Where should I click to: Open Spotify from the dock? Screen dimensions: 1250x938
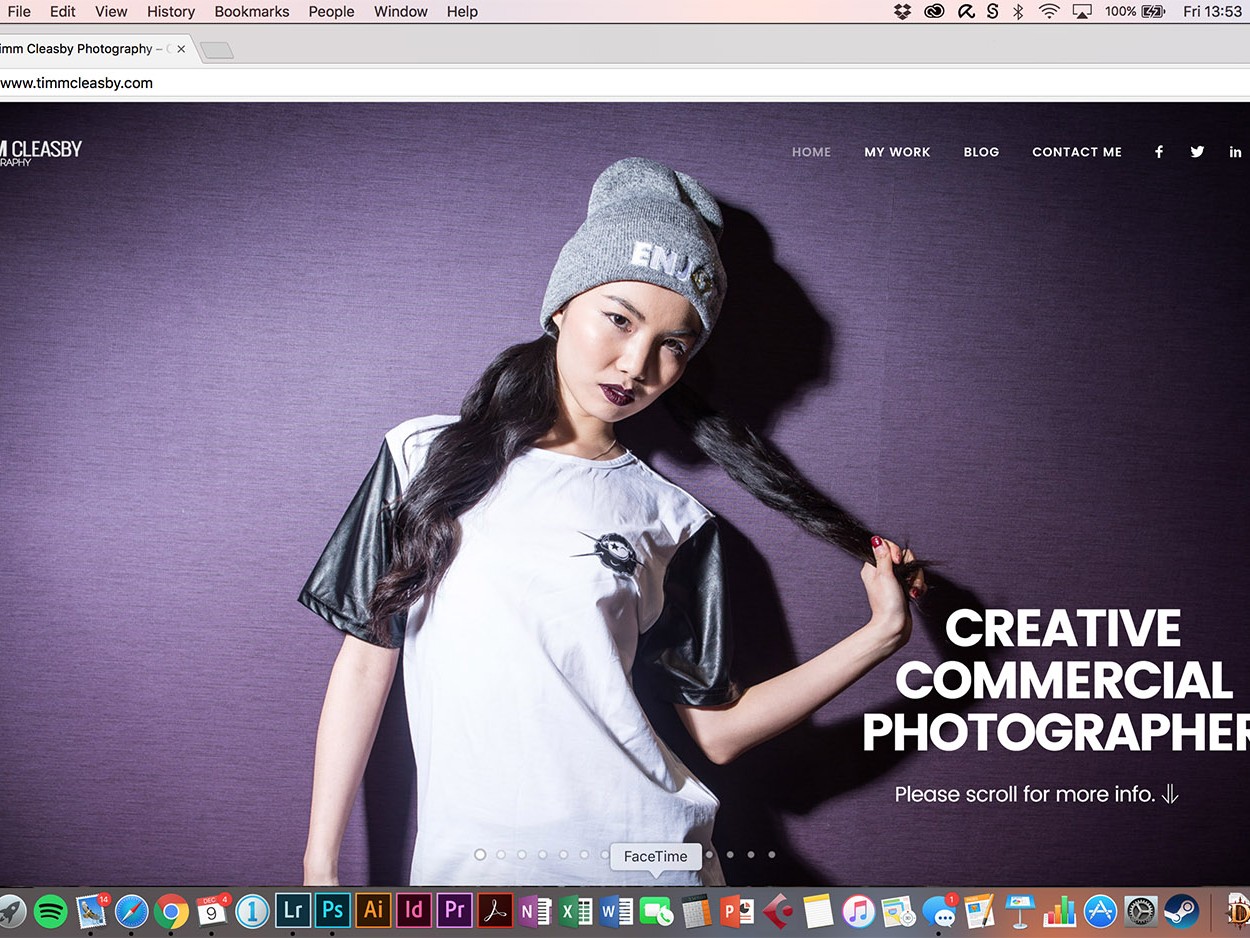tap(51, 911)
